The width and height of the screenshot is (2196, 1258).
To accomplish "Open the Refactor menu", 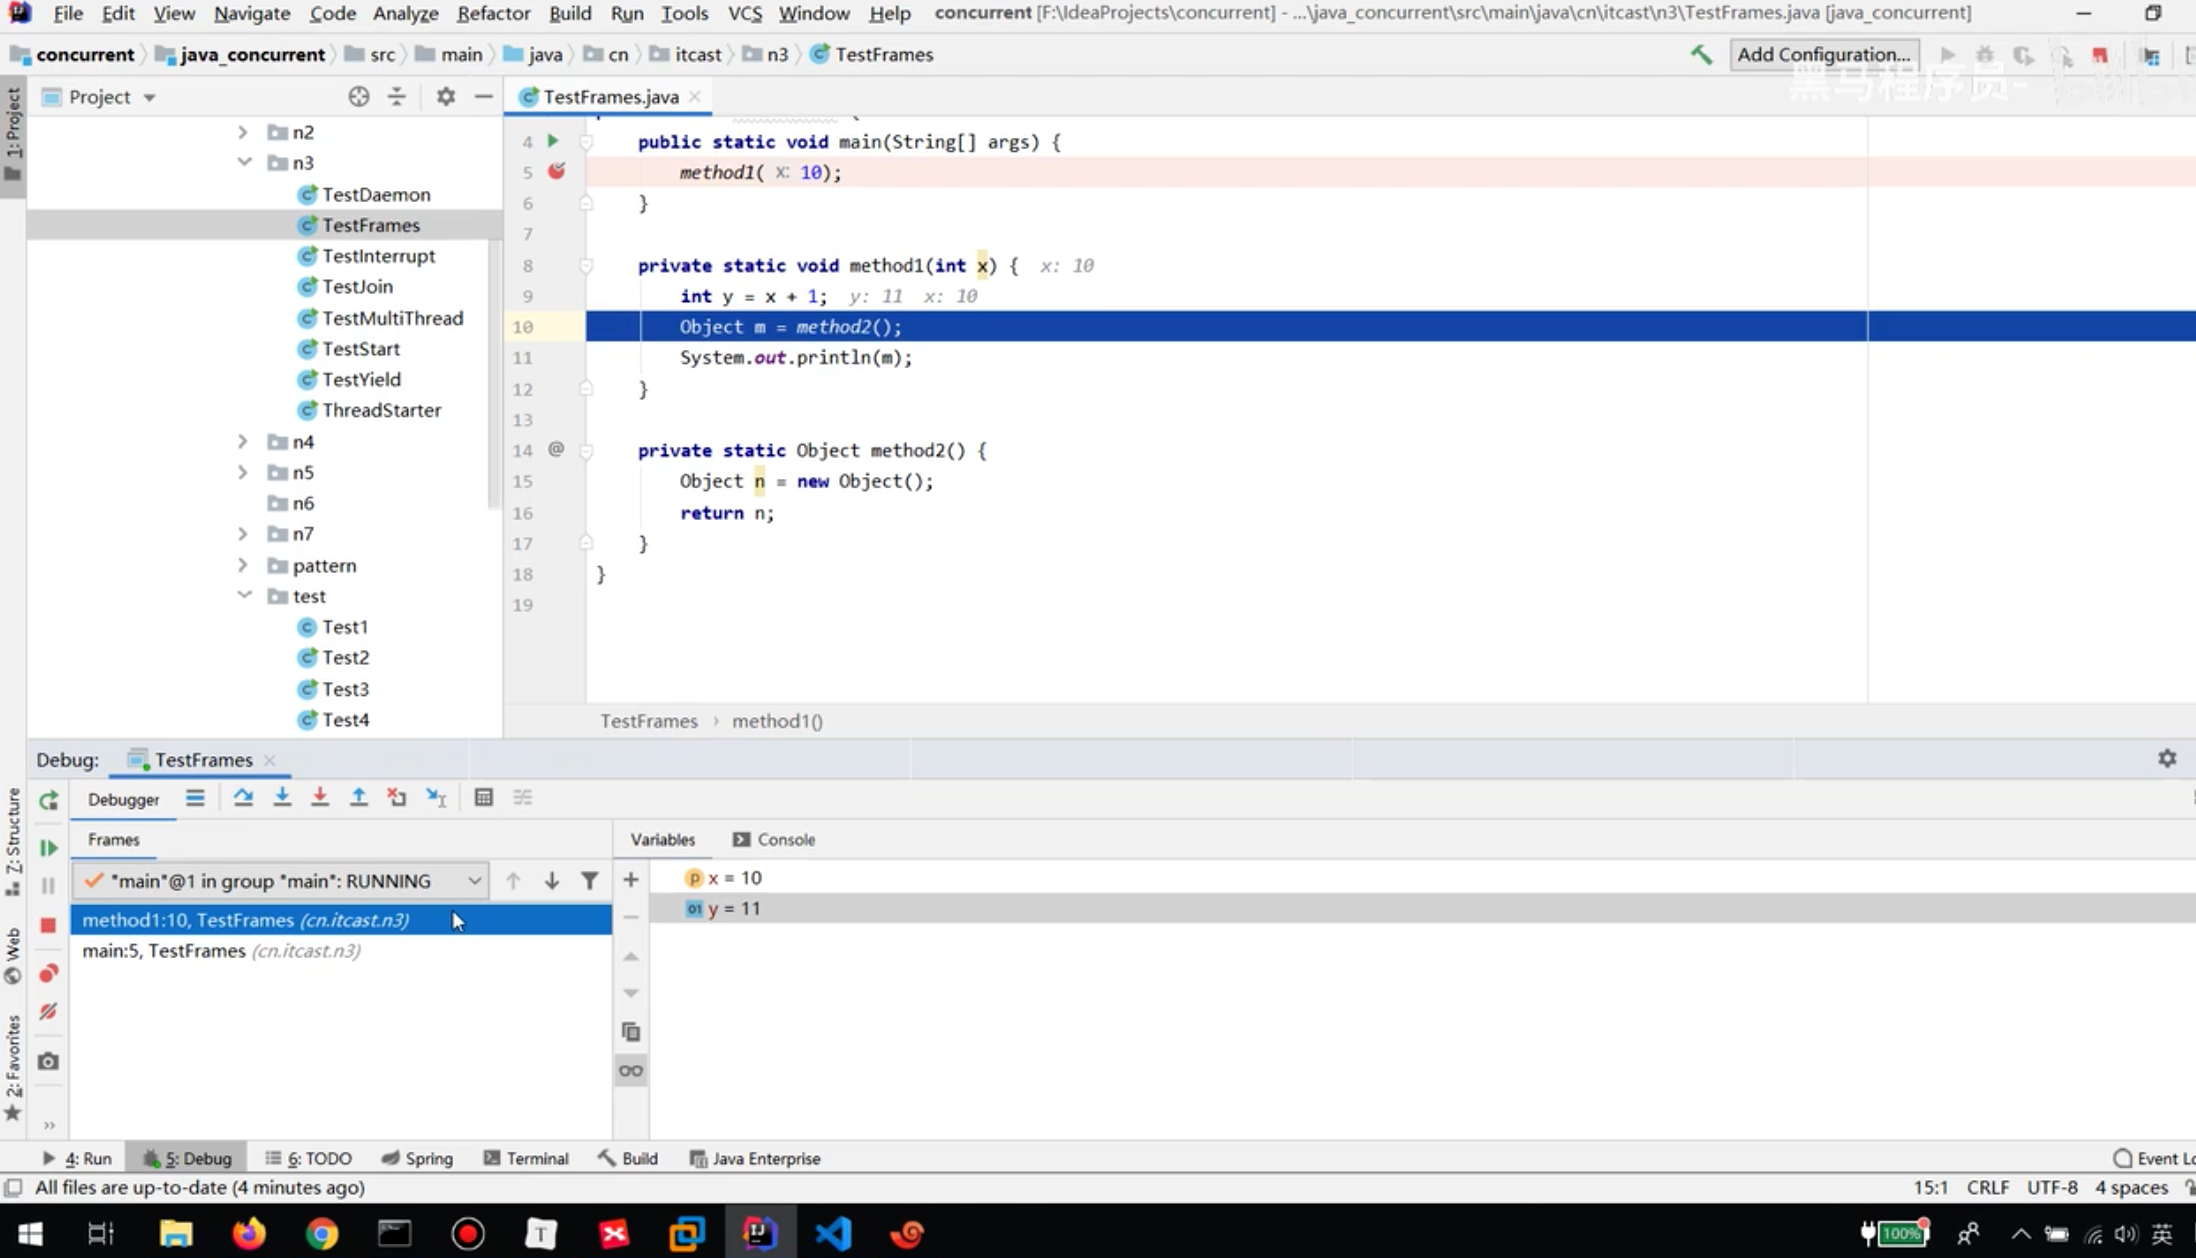I will pos(493,13).
